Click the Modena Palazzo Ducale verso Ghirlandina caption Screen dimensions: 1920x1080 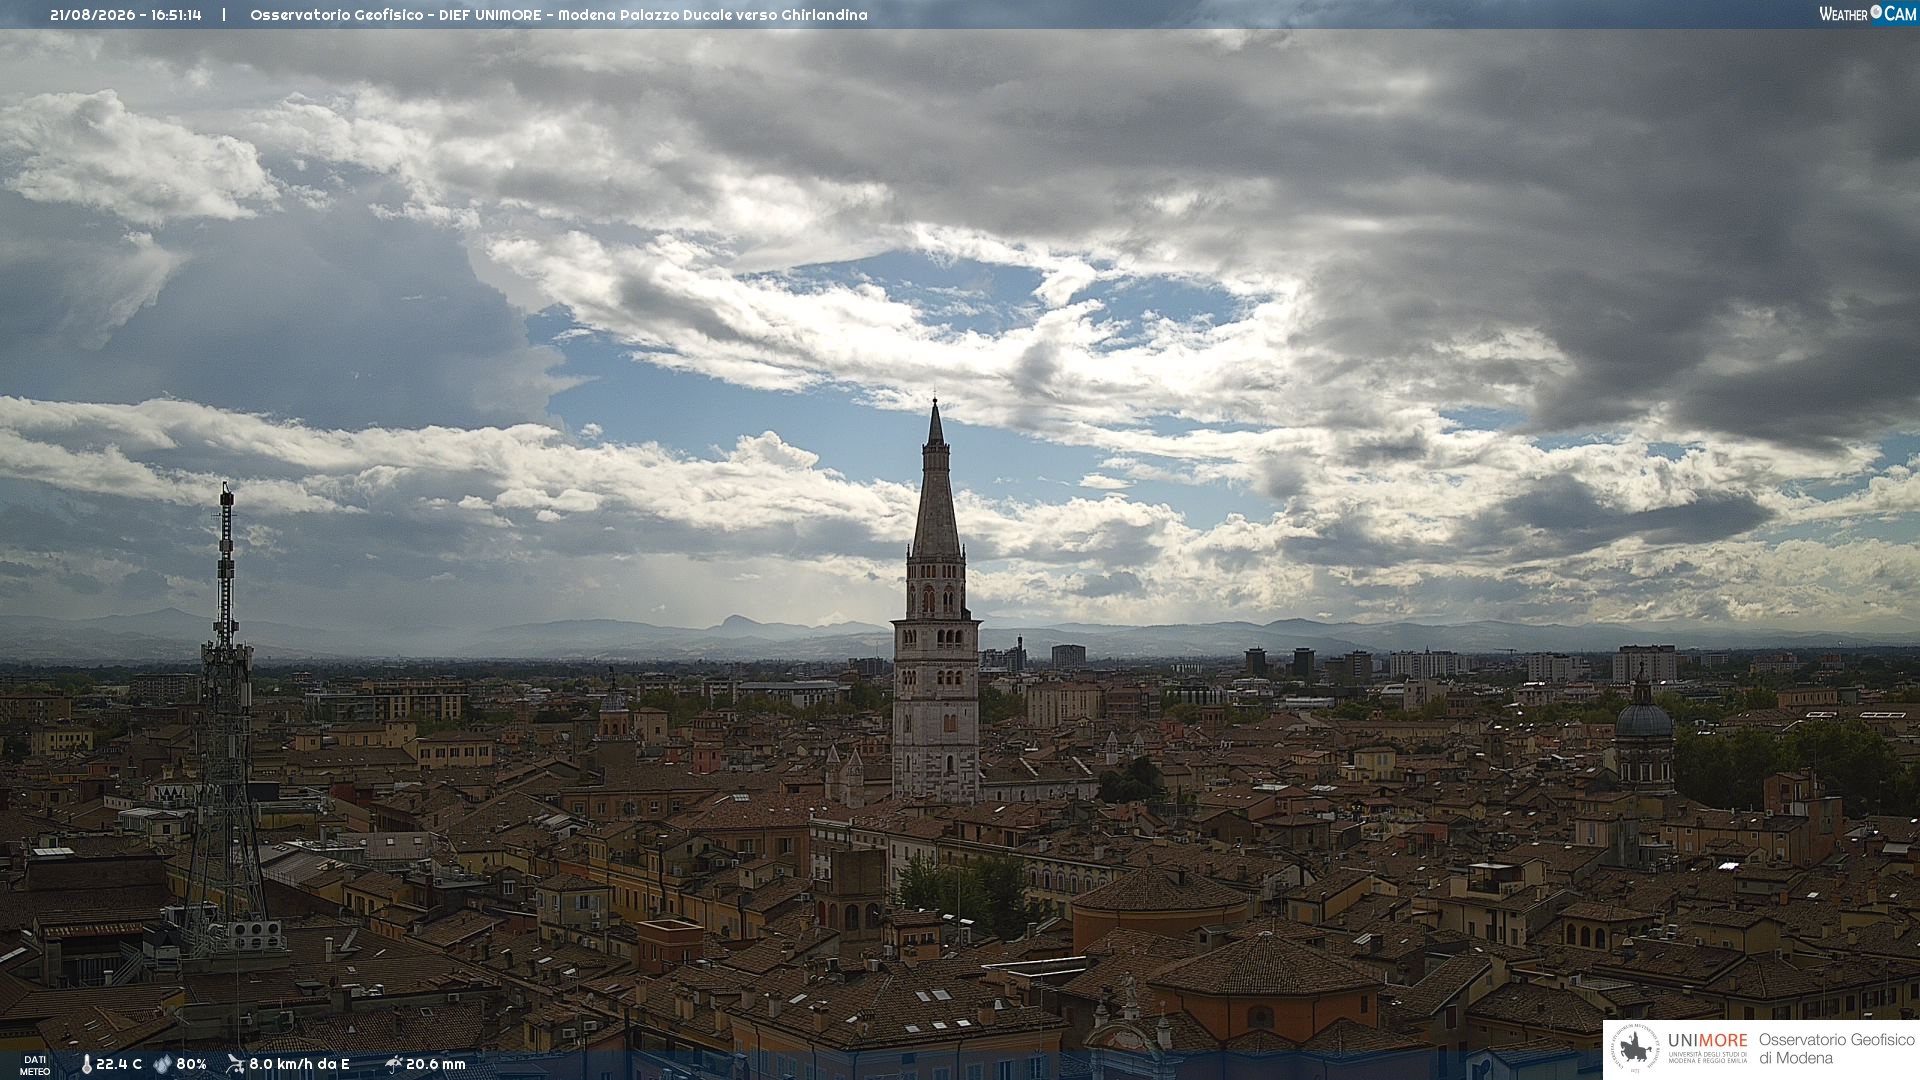(712, 15)
